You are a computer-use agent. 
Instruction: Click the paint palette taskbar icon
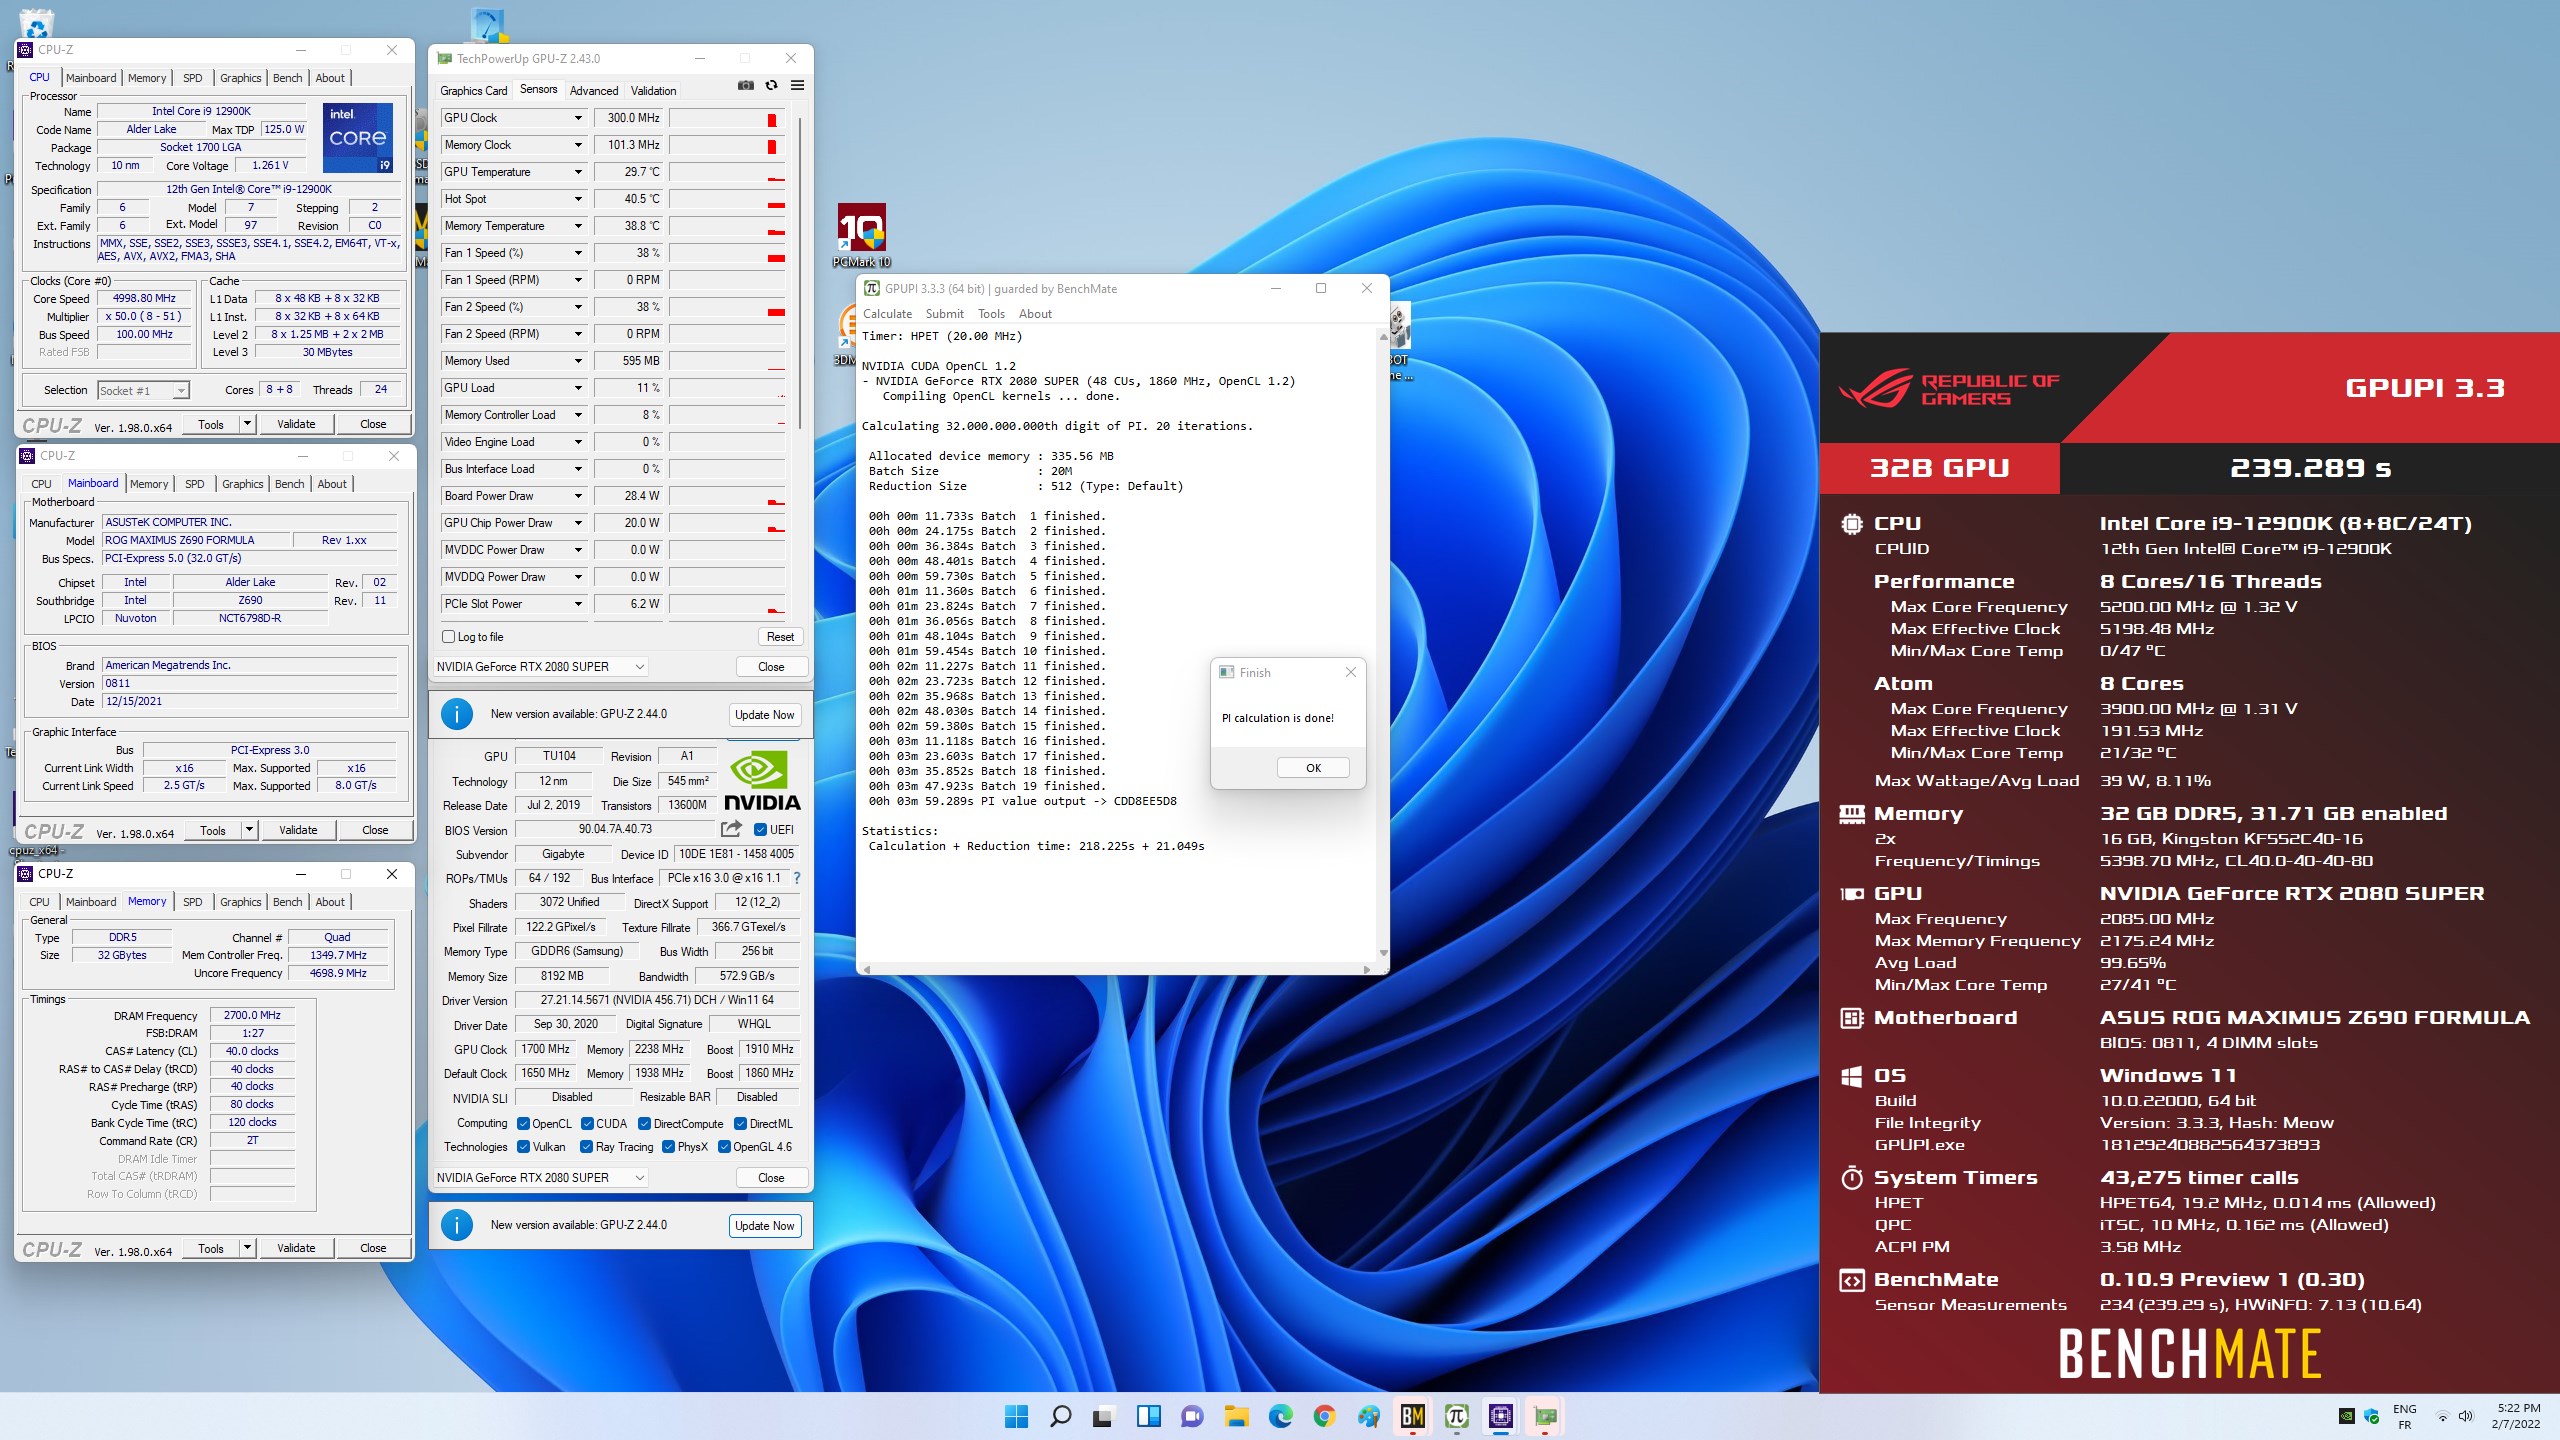coord(1368,1416)
